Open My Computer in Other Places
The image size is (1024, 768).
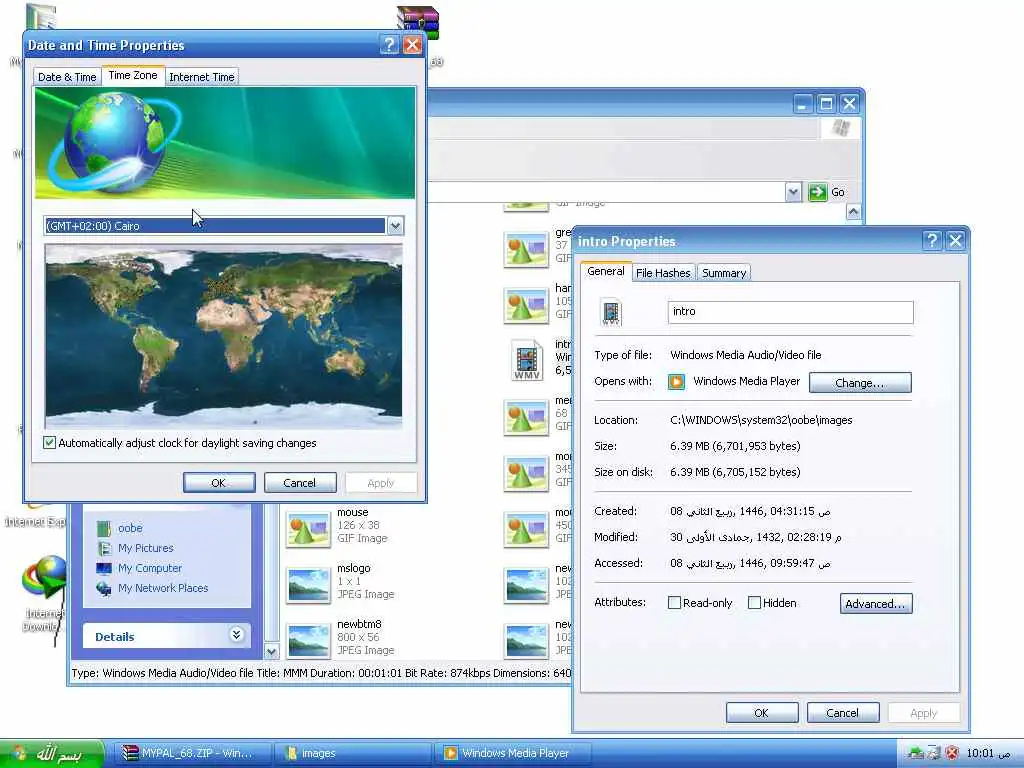click(150, 568)
